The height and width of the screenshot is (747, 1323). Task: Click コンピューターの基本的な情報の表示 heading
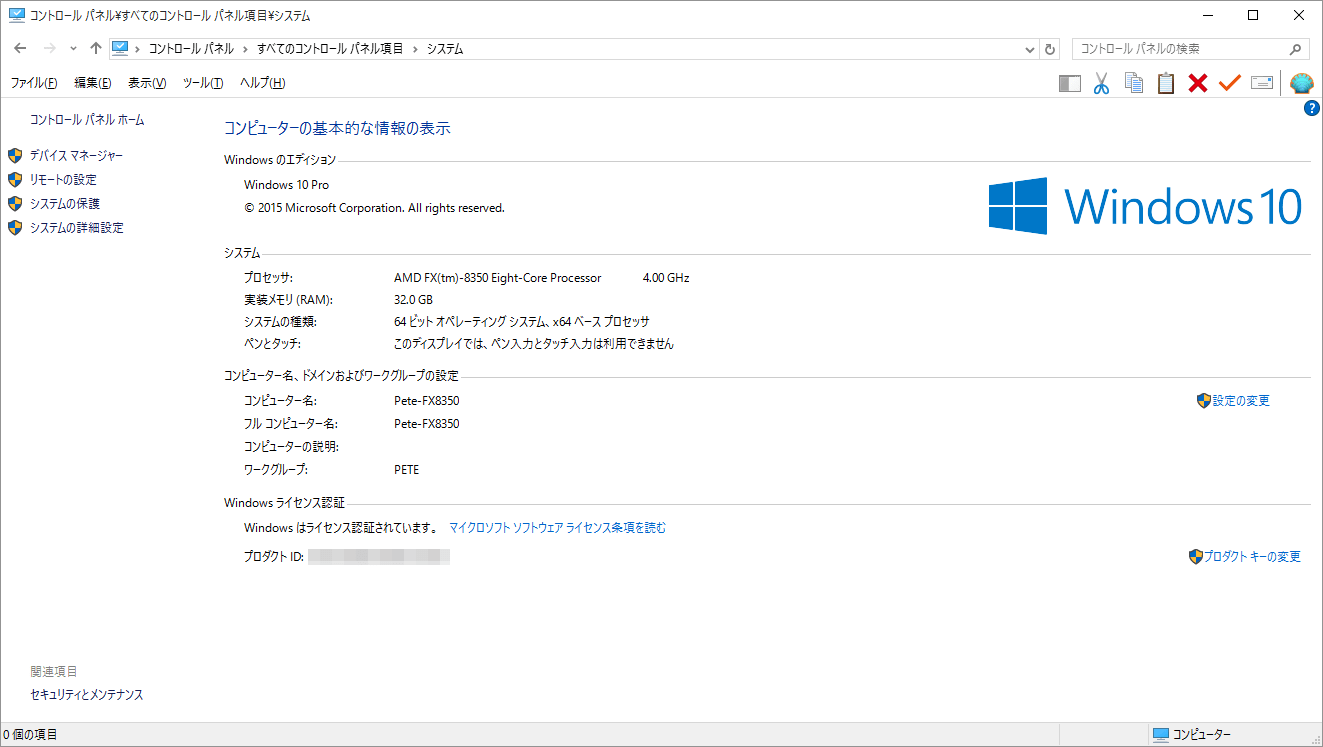coord(337,128)
